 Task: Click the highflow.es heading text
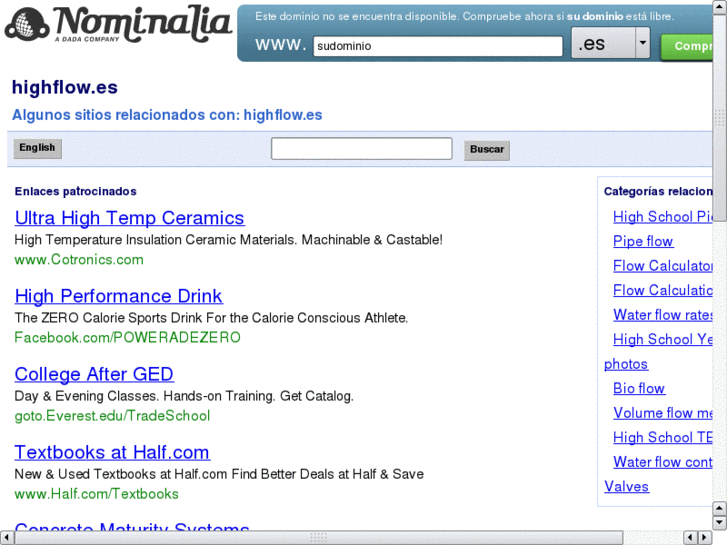click(65, 88)
